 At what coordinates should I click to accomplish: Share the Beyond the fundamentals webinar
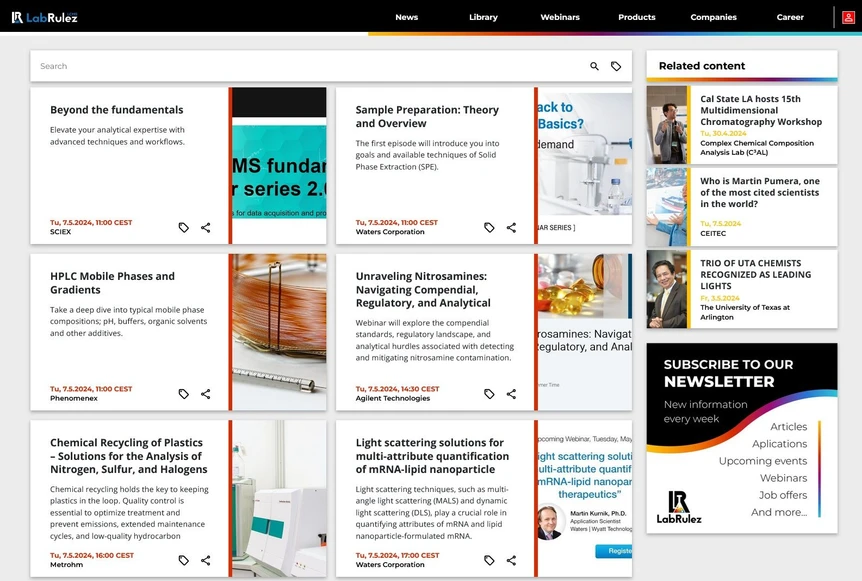206,228
